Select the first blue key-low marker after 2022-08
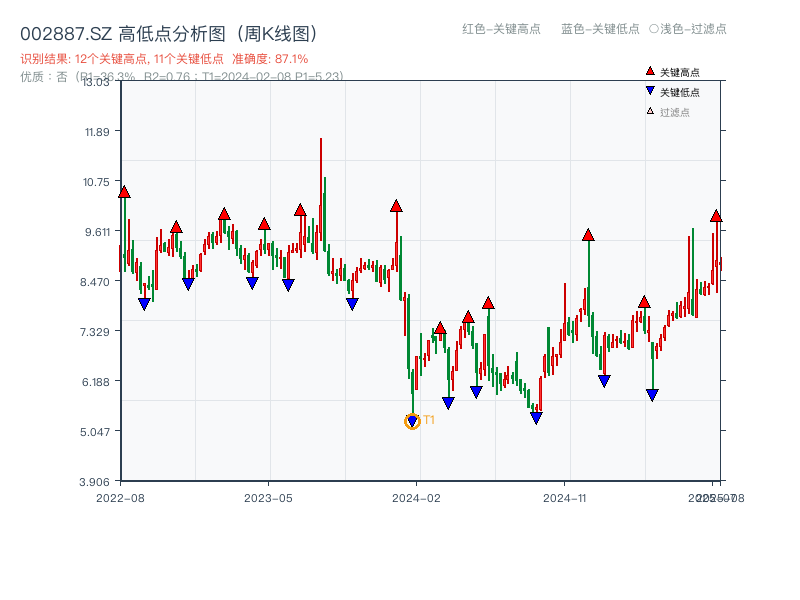Viewport: 800px width, 600px height. [144, 304]
